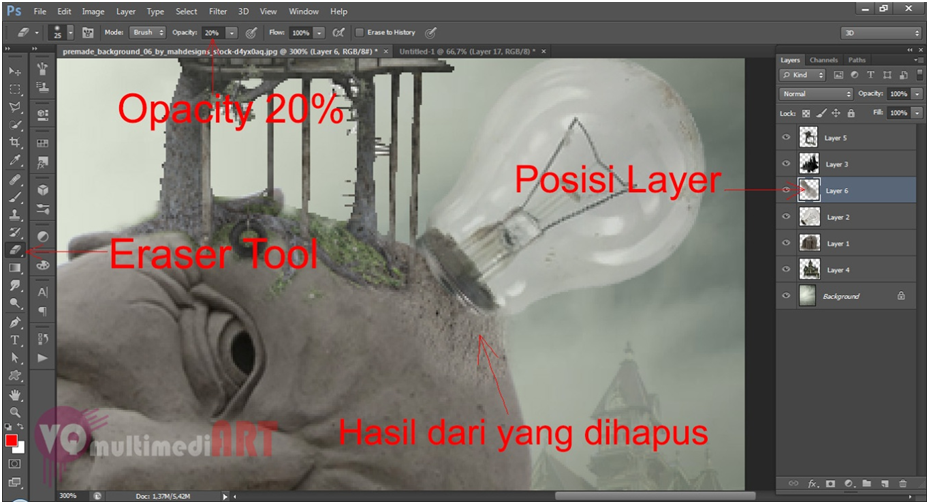The height and width of the screenshot is (504, 929).
Task: Select Layer 4 row
Action: click(846, 269)
